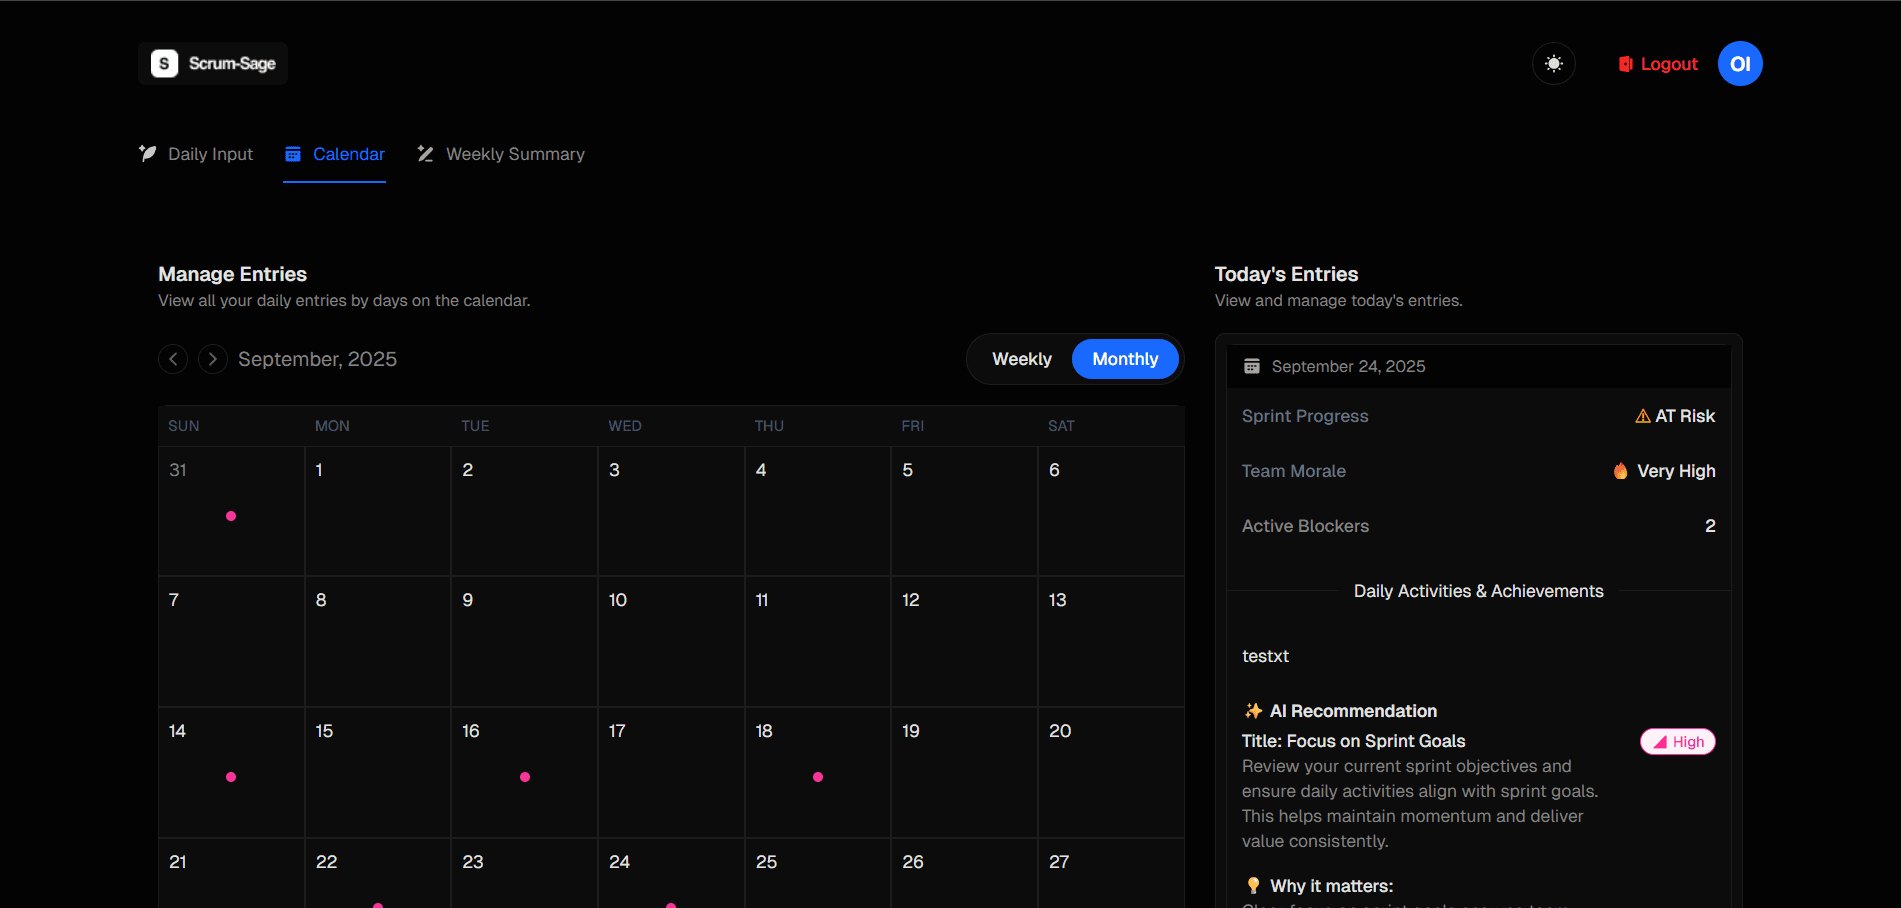The image size is (1901, 908).
Task: Click the "Today's Entries" heading
Action: click(1286, 274)
